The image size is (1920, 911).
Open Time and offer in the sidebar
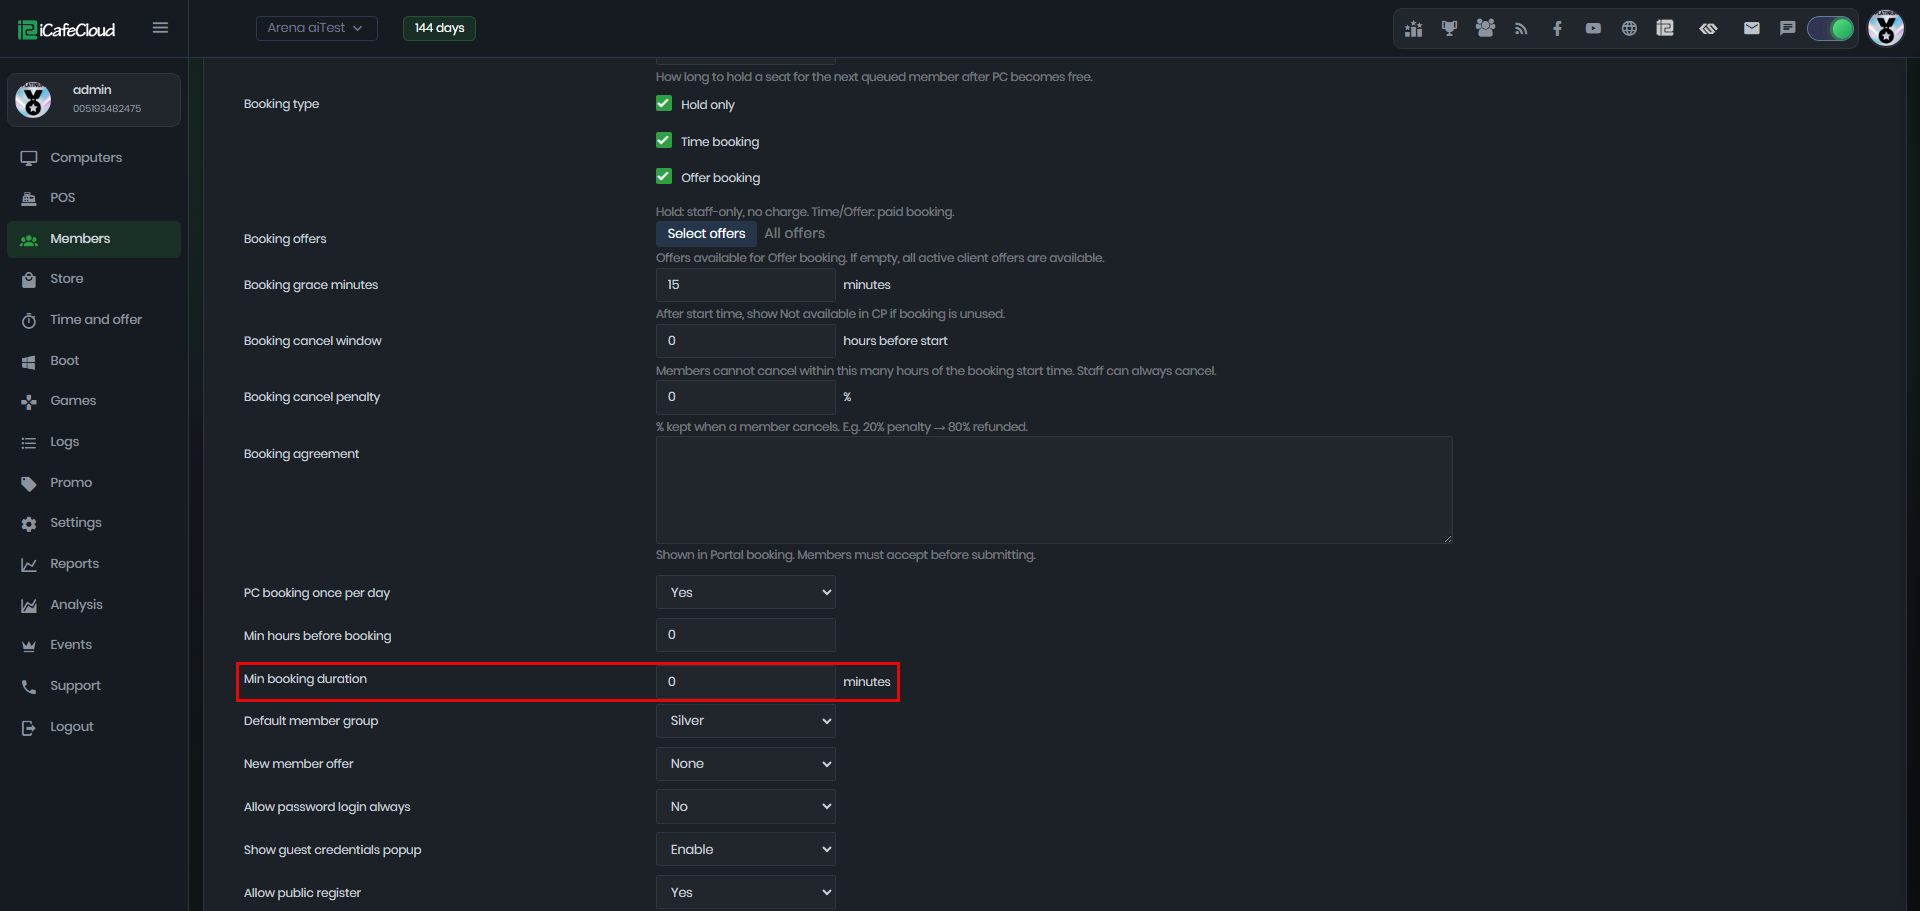click(94, 320)
